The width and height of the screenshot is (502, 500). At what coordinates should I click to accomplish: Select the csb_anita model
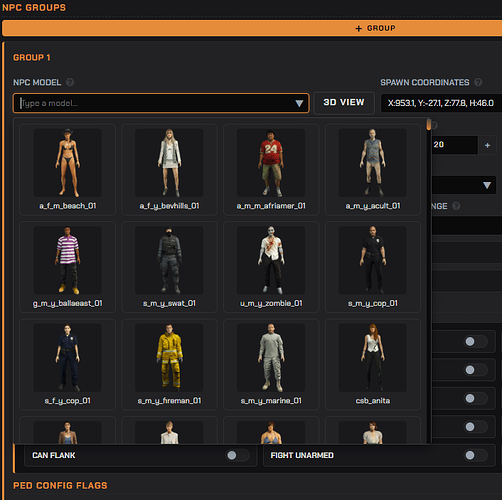(373, 364)
